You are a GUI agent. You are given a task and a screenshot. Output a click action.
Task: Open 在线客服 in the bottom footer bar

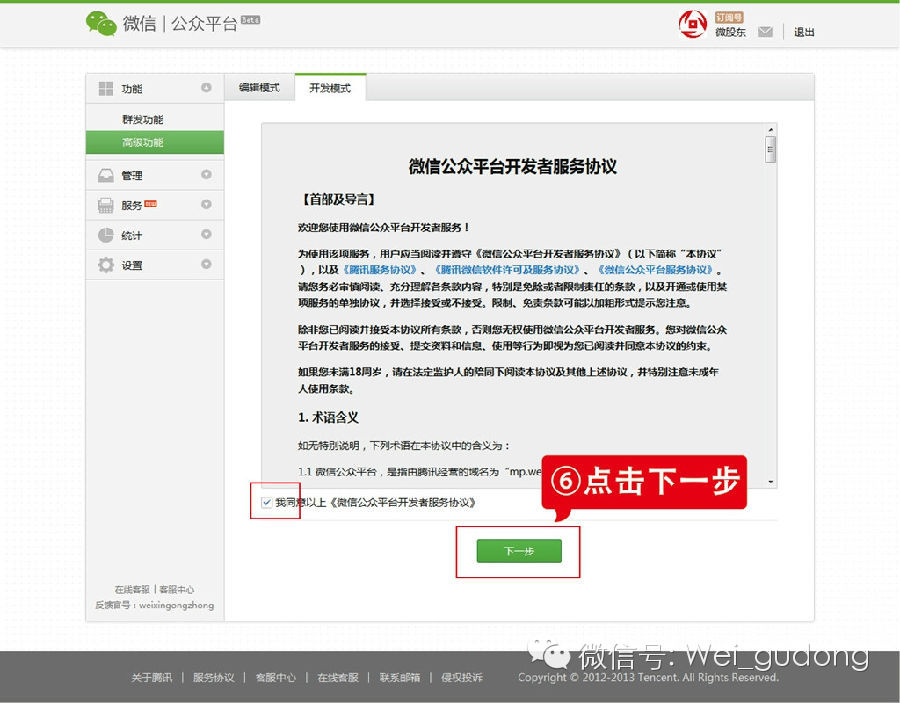(x=338, y=678)
